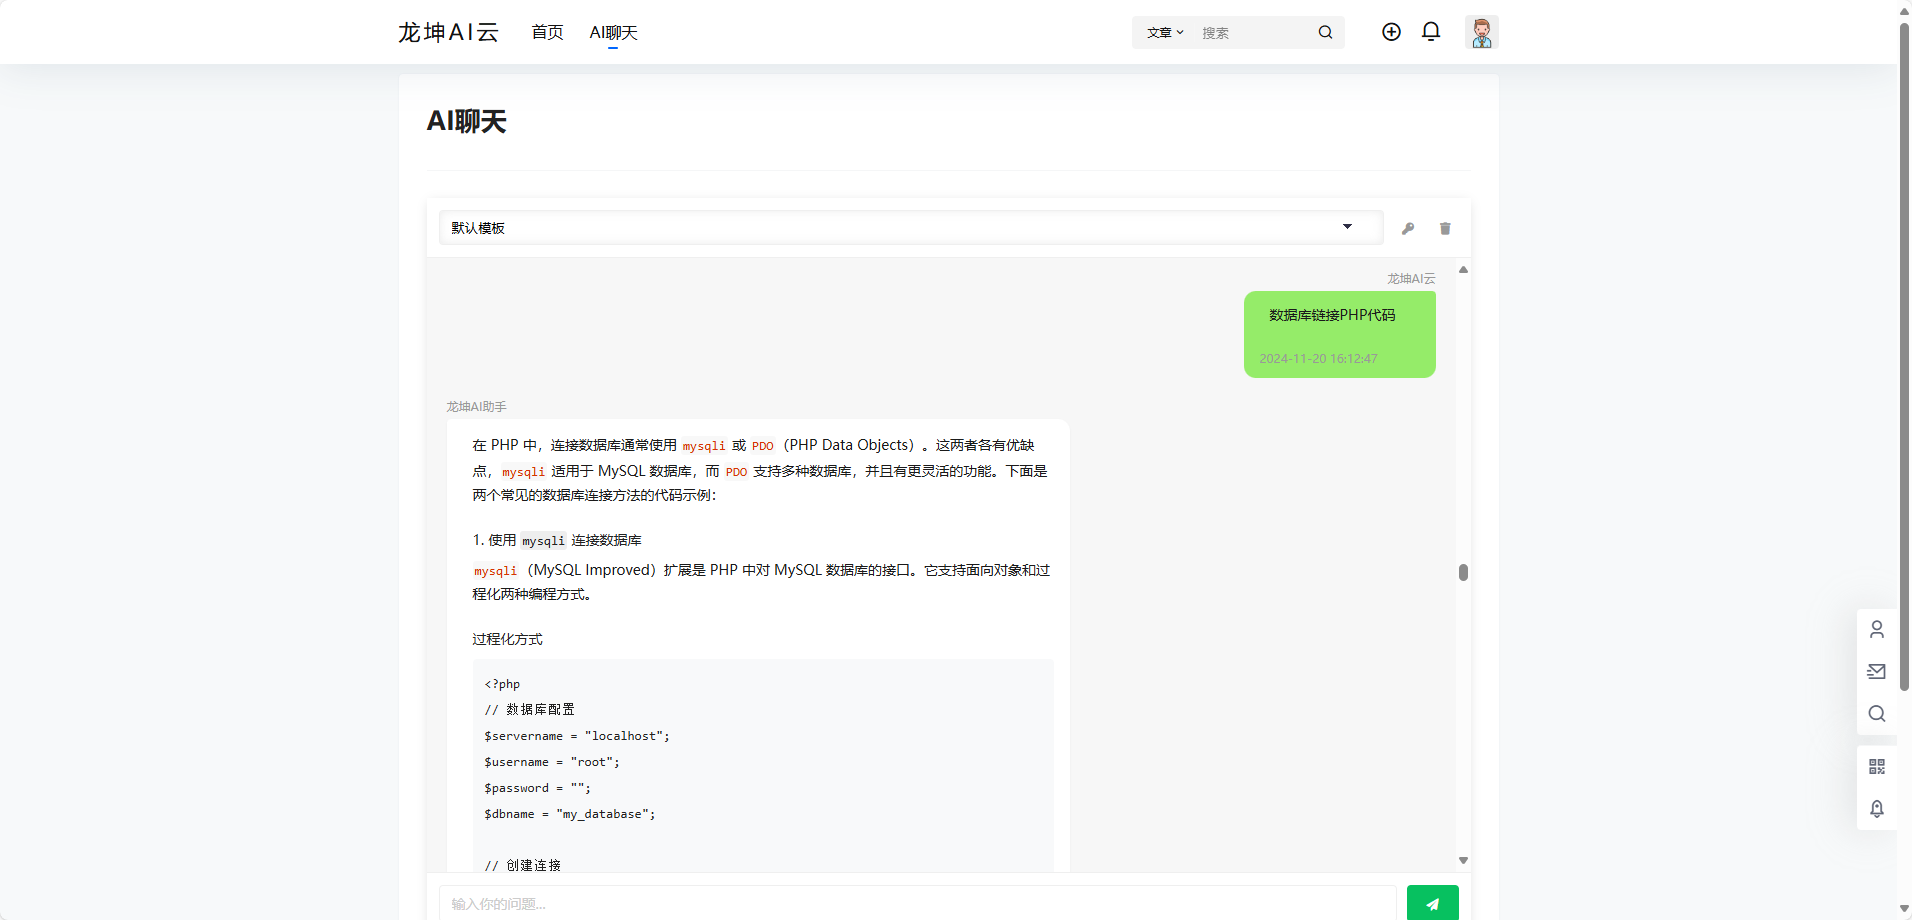This screenshot has width=1912, height=920.
Task: Click the code line $password = "";
Action: tap(537, 788)
